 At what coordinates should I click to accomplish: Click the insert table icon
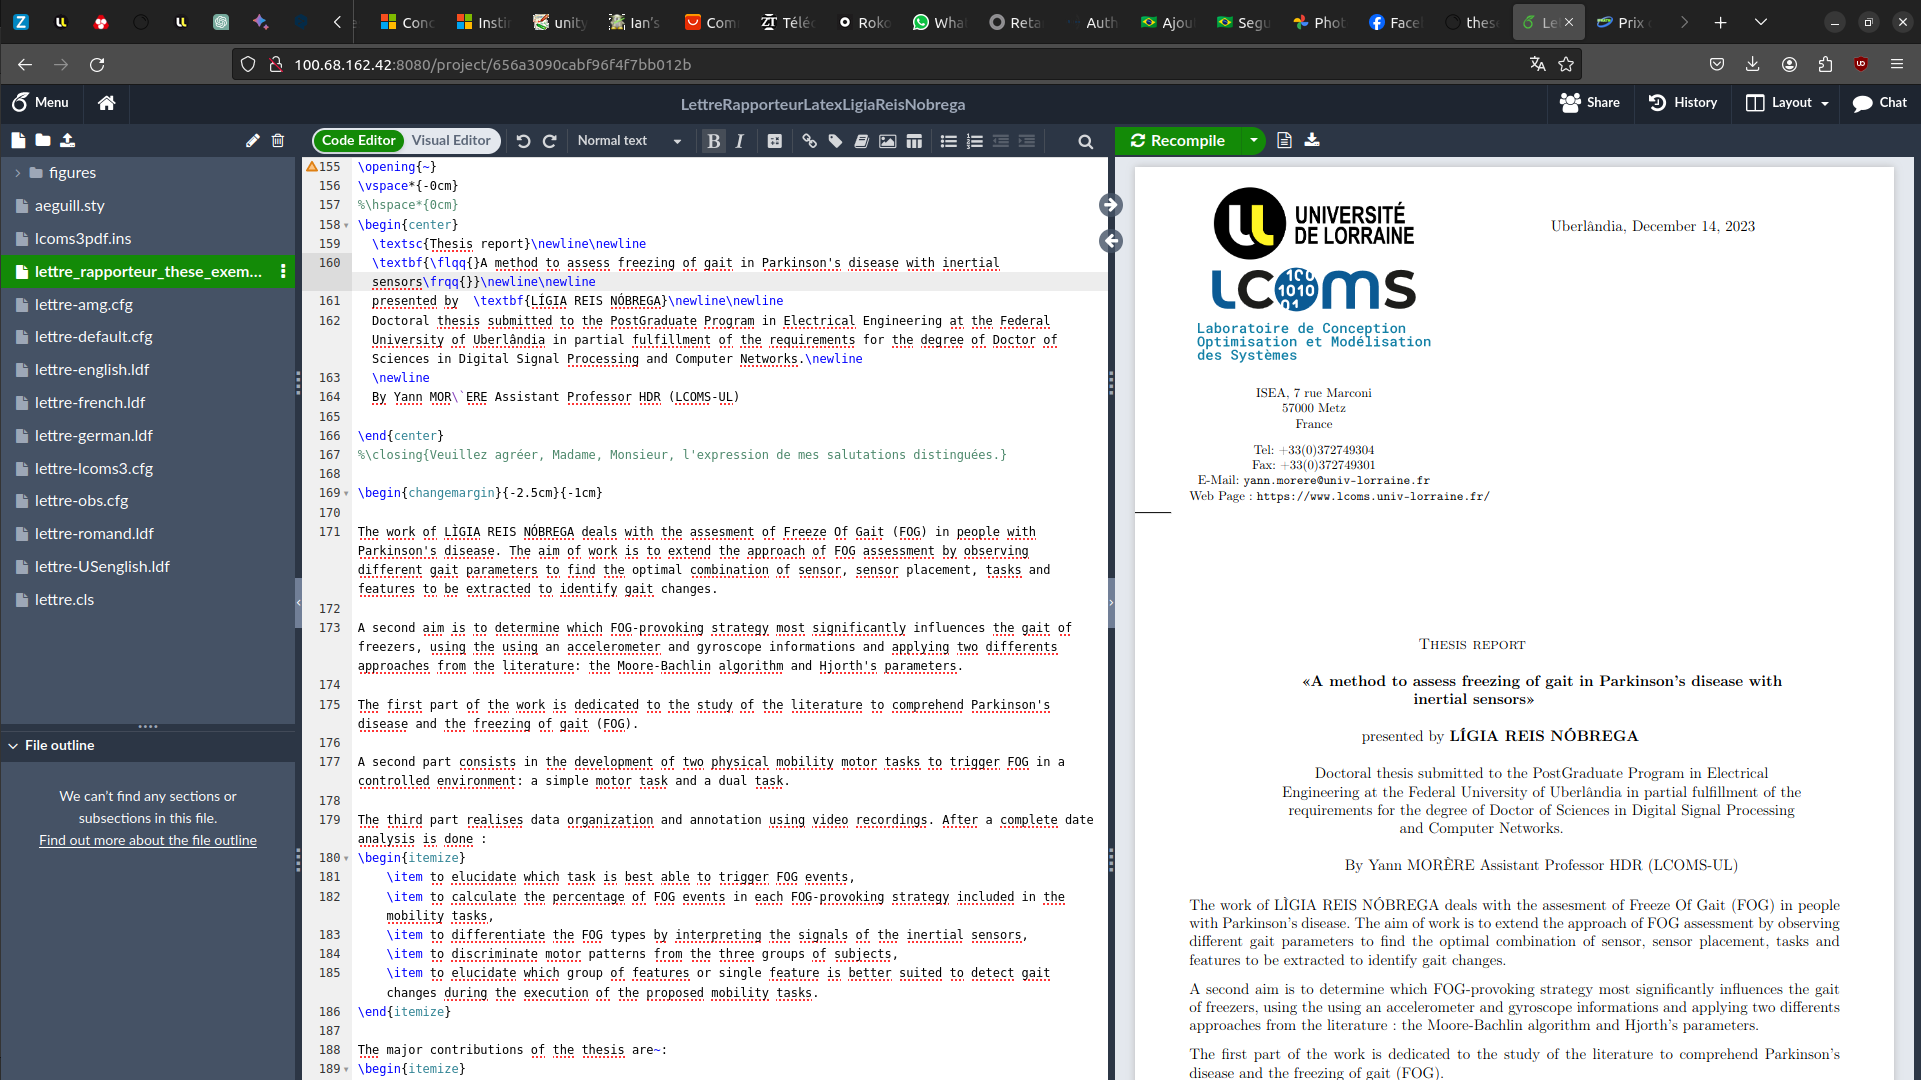coord(914,141)
